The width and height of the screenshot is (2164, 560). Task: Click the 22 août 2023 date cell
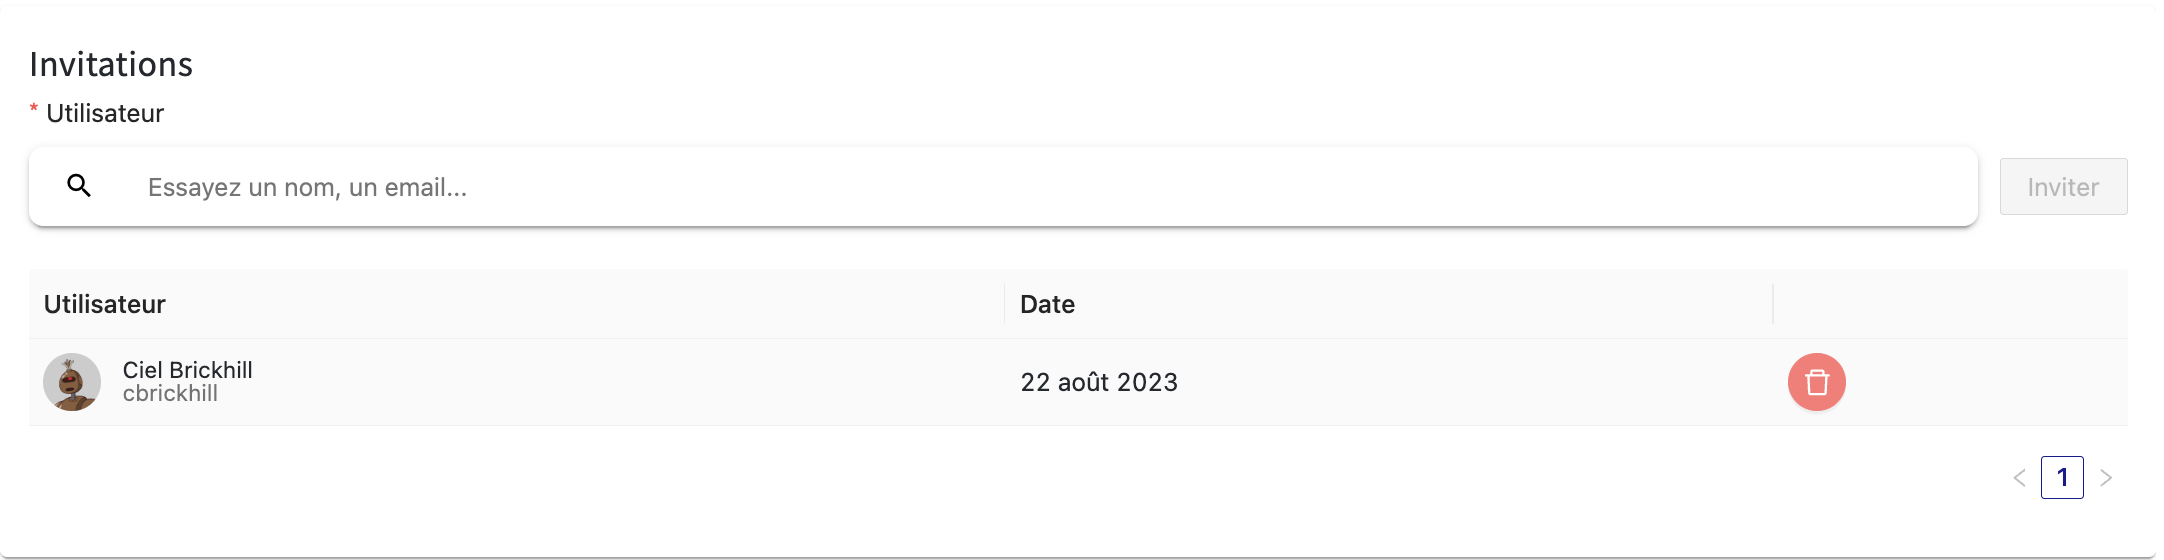click(1099, 382)
